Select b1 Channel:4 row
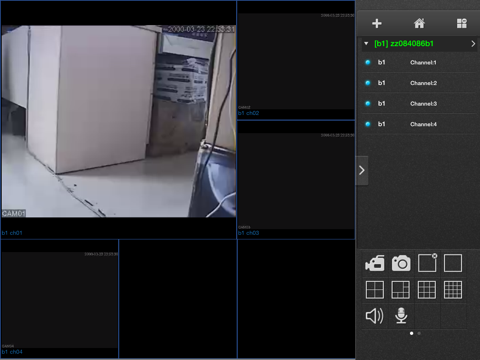This screenshot has width=480, height=360. [x=419, y=124]
